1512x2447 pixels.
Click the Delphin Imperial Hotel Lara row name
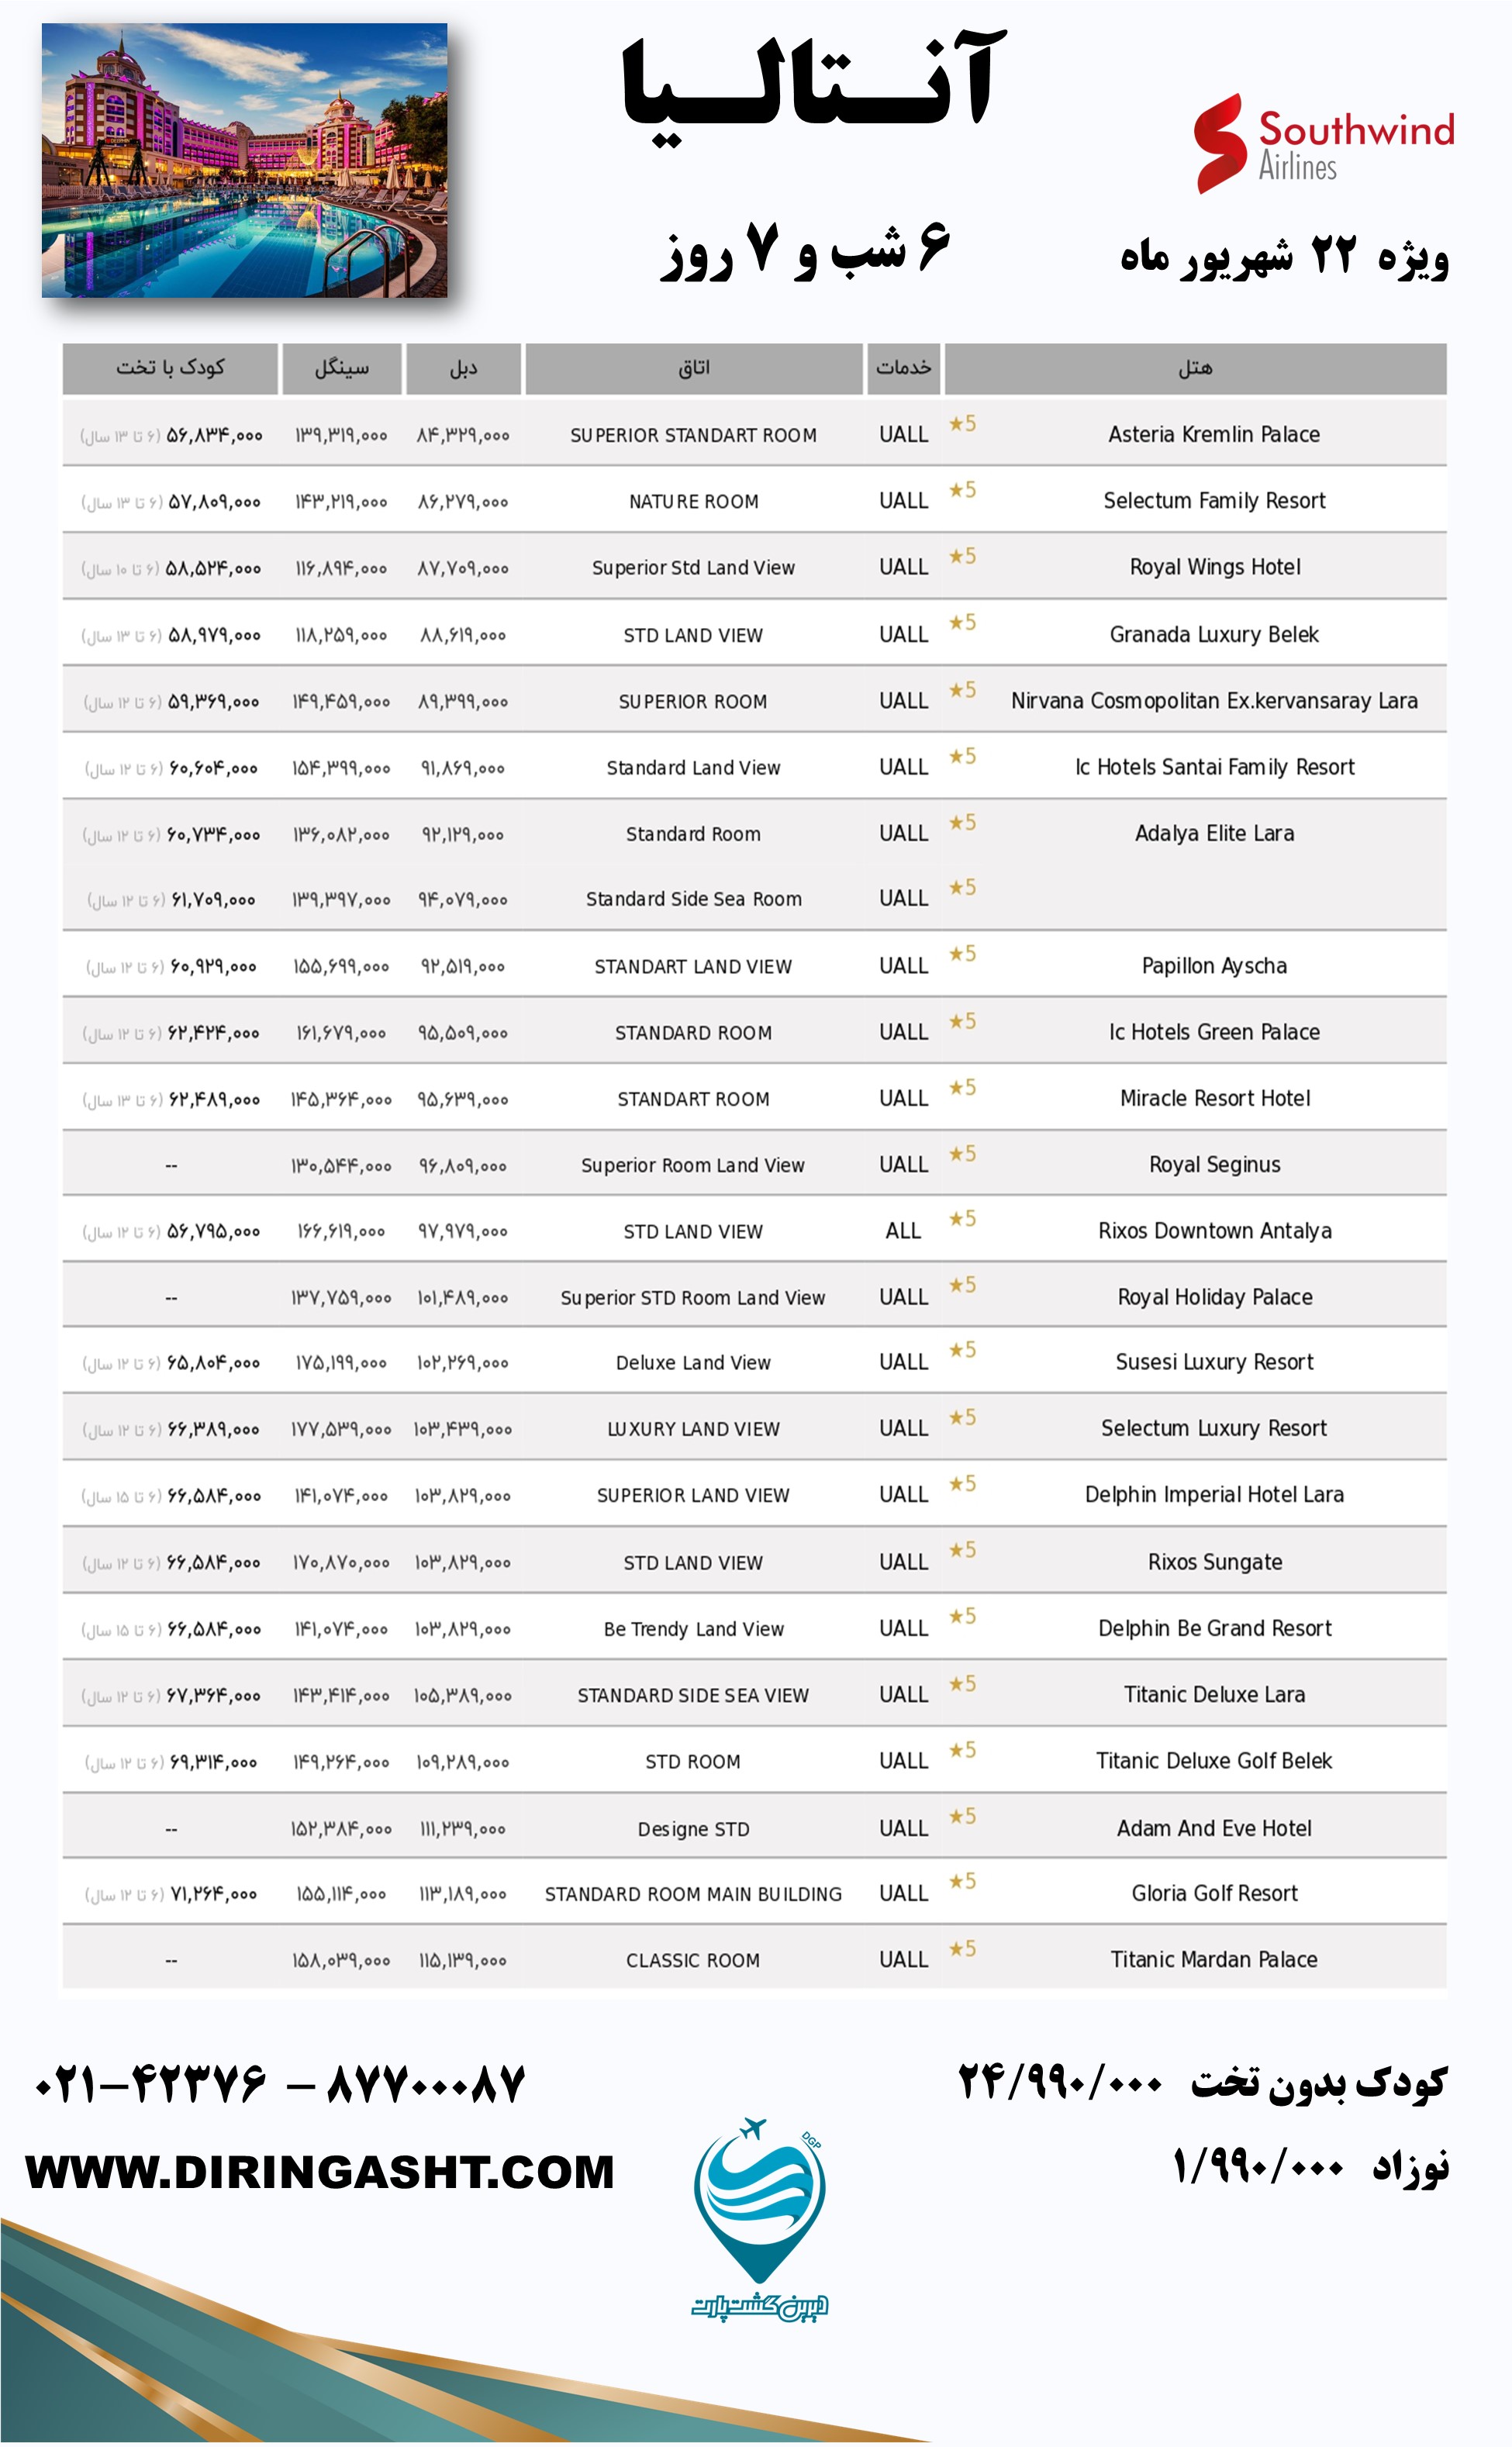tap(1214, 1495)
